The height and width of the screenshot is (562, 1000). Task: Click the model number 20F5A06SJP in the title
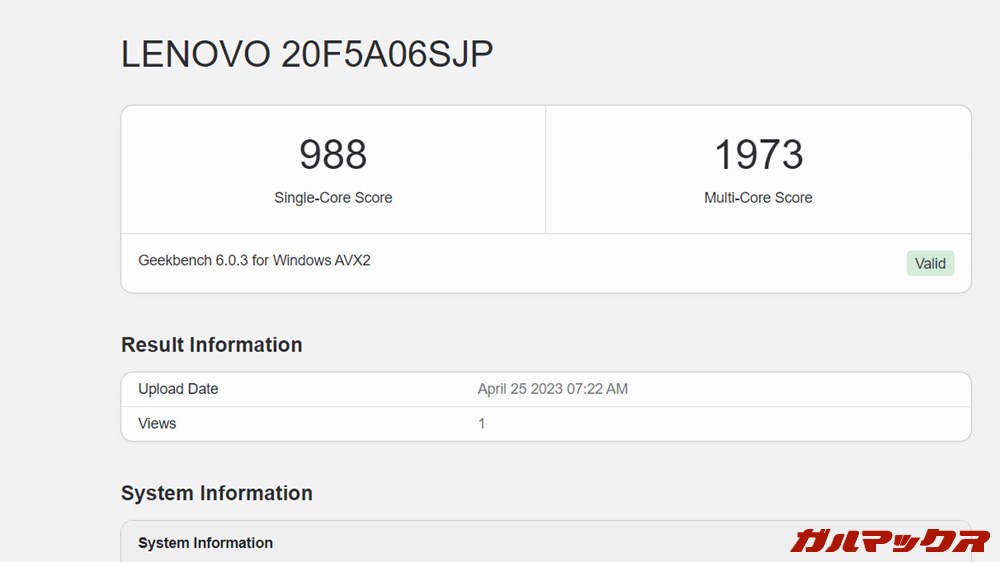click(387, 54)
